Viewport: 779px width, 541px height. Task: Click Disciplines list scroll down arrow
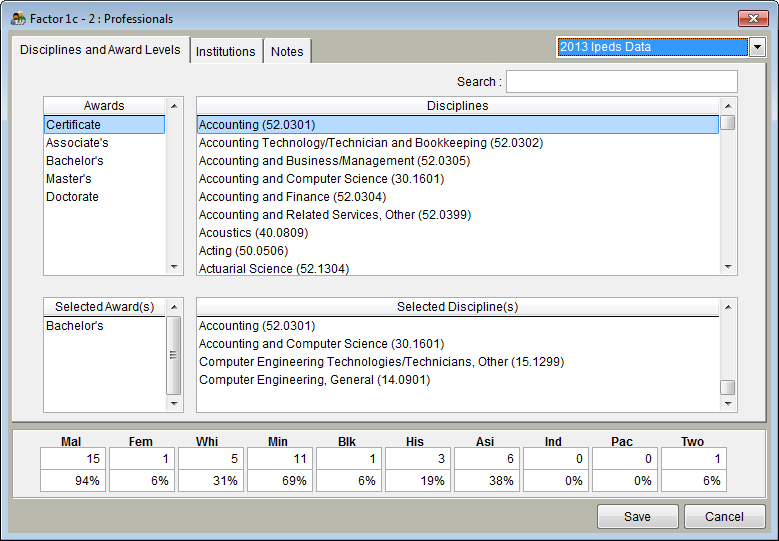tap(728, 267)
